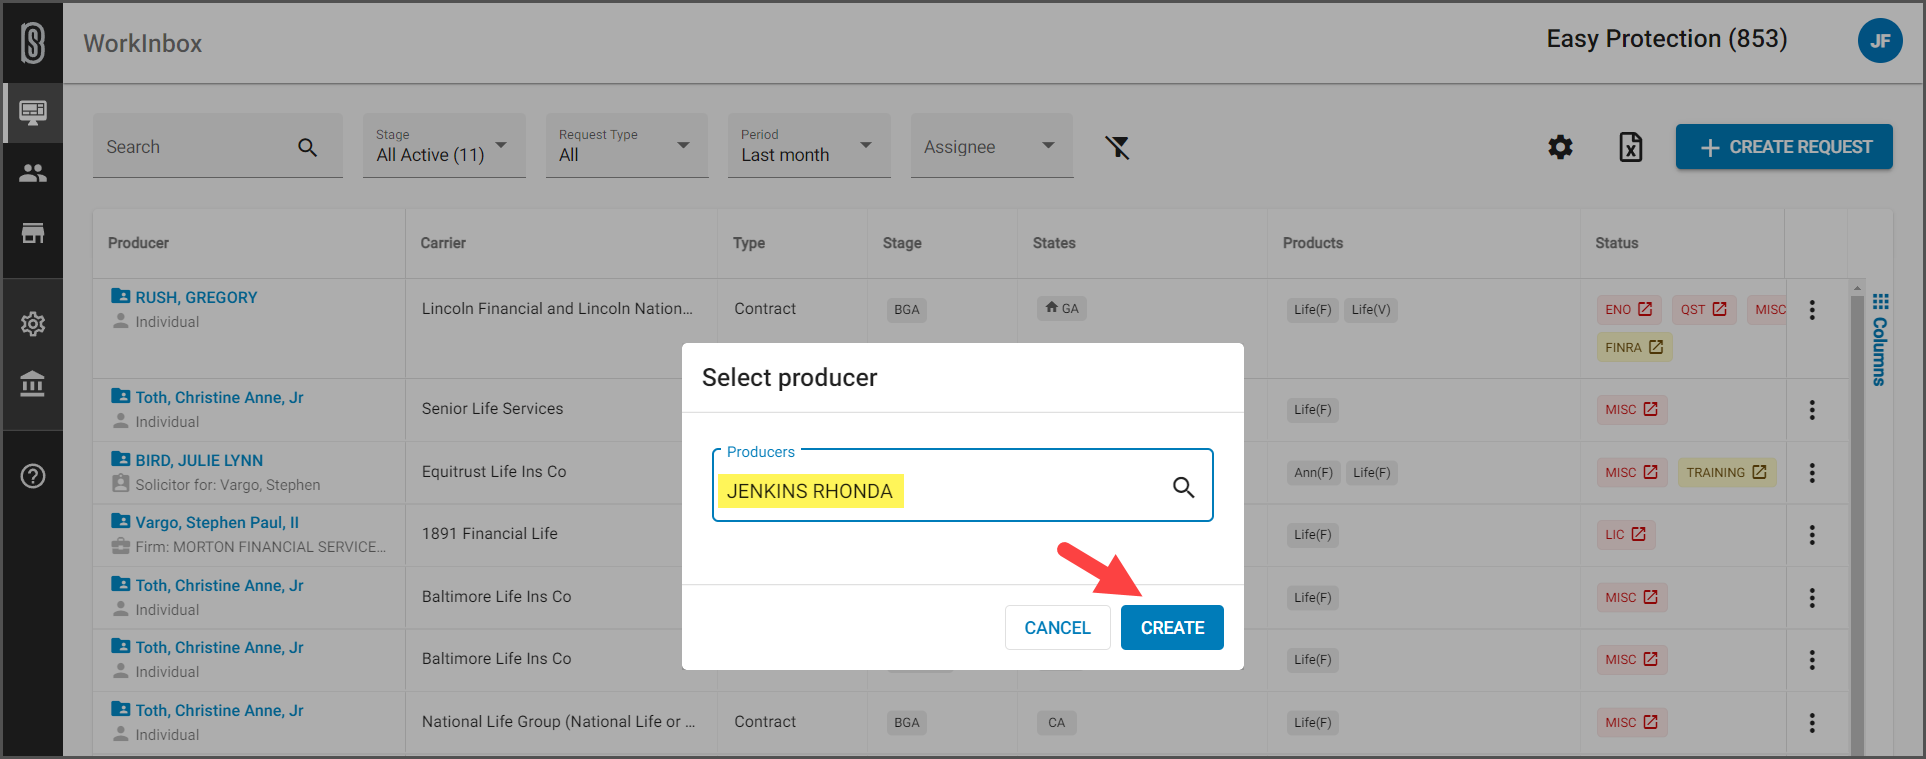
Task: Open the bank/institution sidebar icon
Action: [33, 384]
